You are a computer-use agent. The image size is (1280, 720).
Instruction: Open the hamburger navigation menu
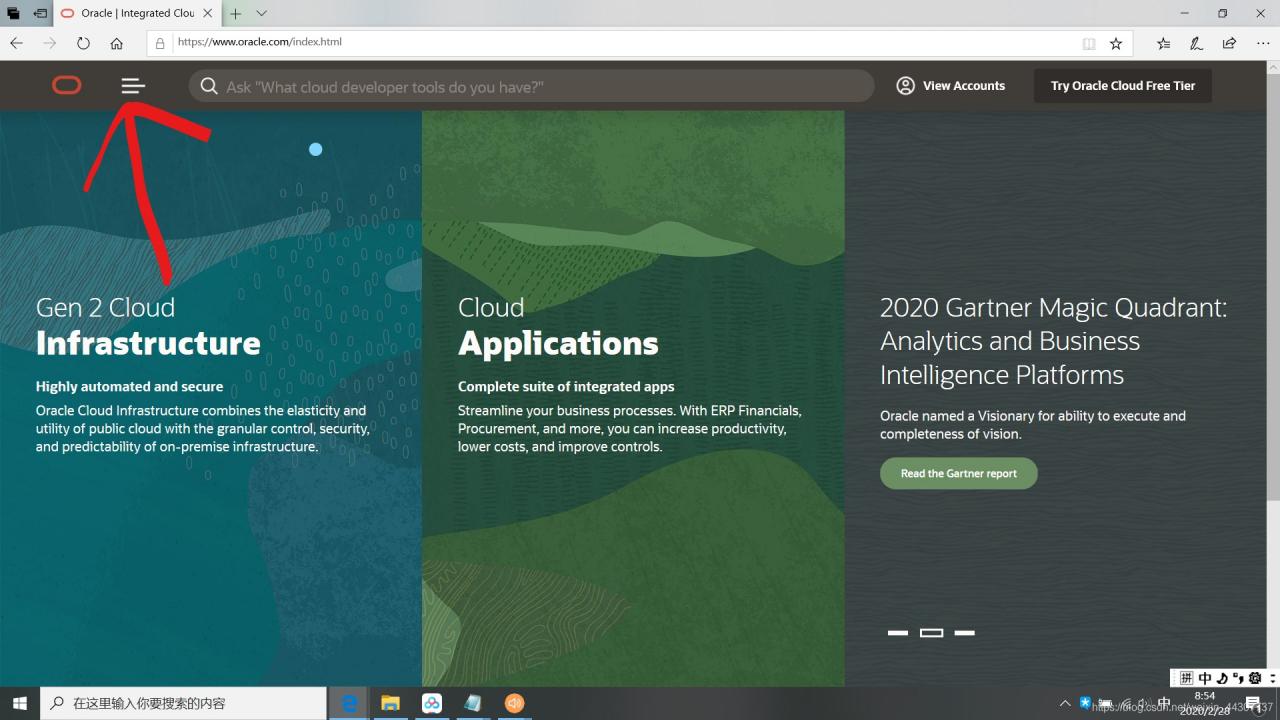[x=133, y=86]
